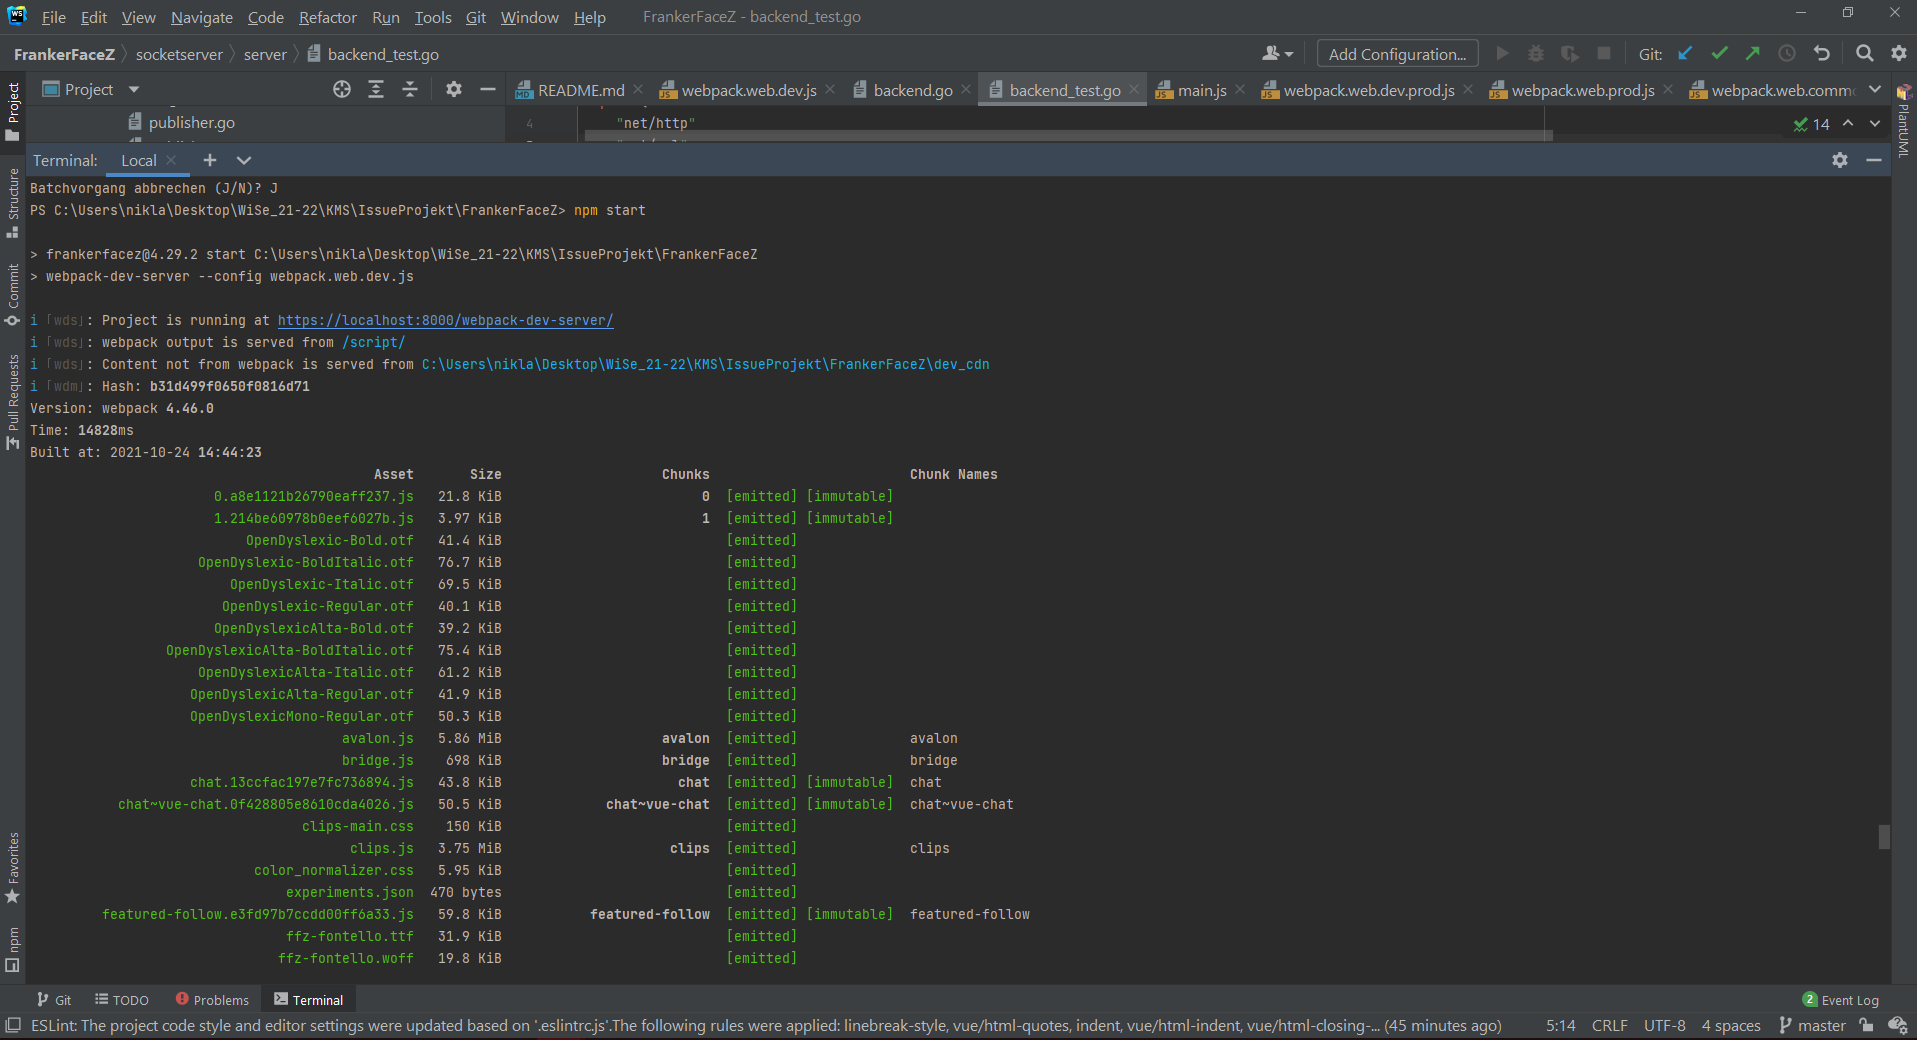
Task: Click the terminal vertical scrollbar thumb
Action: pyautogui.click(x=1884, y=836)
